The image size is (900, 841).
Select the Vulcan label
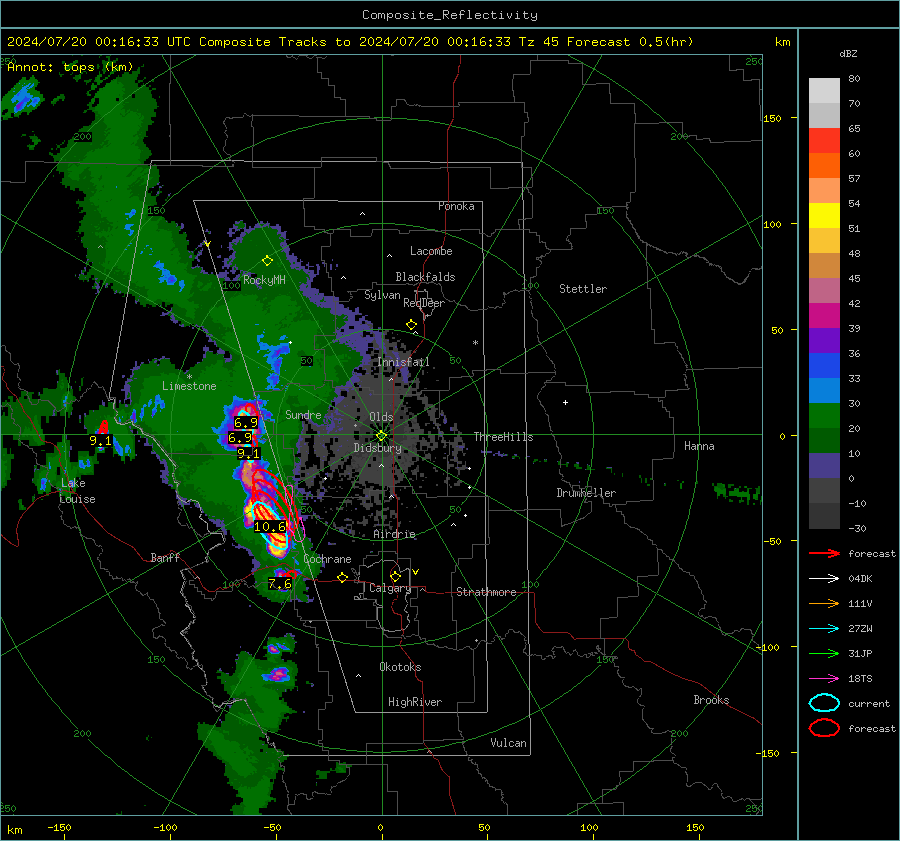[509, 743]
